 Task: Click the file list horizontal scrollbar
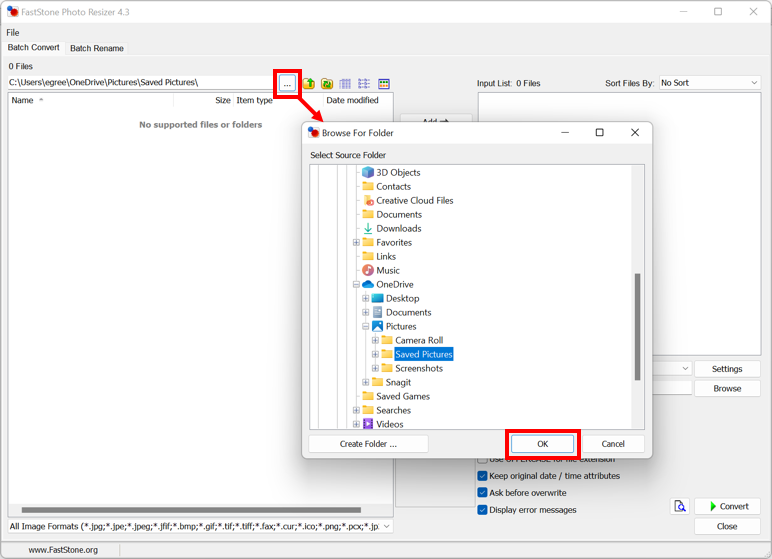(191, 510)
